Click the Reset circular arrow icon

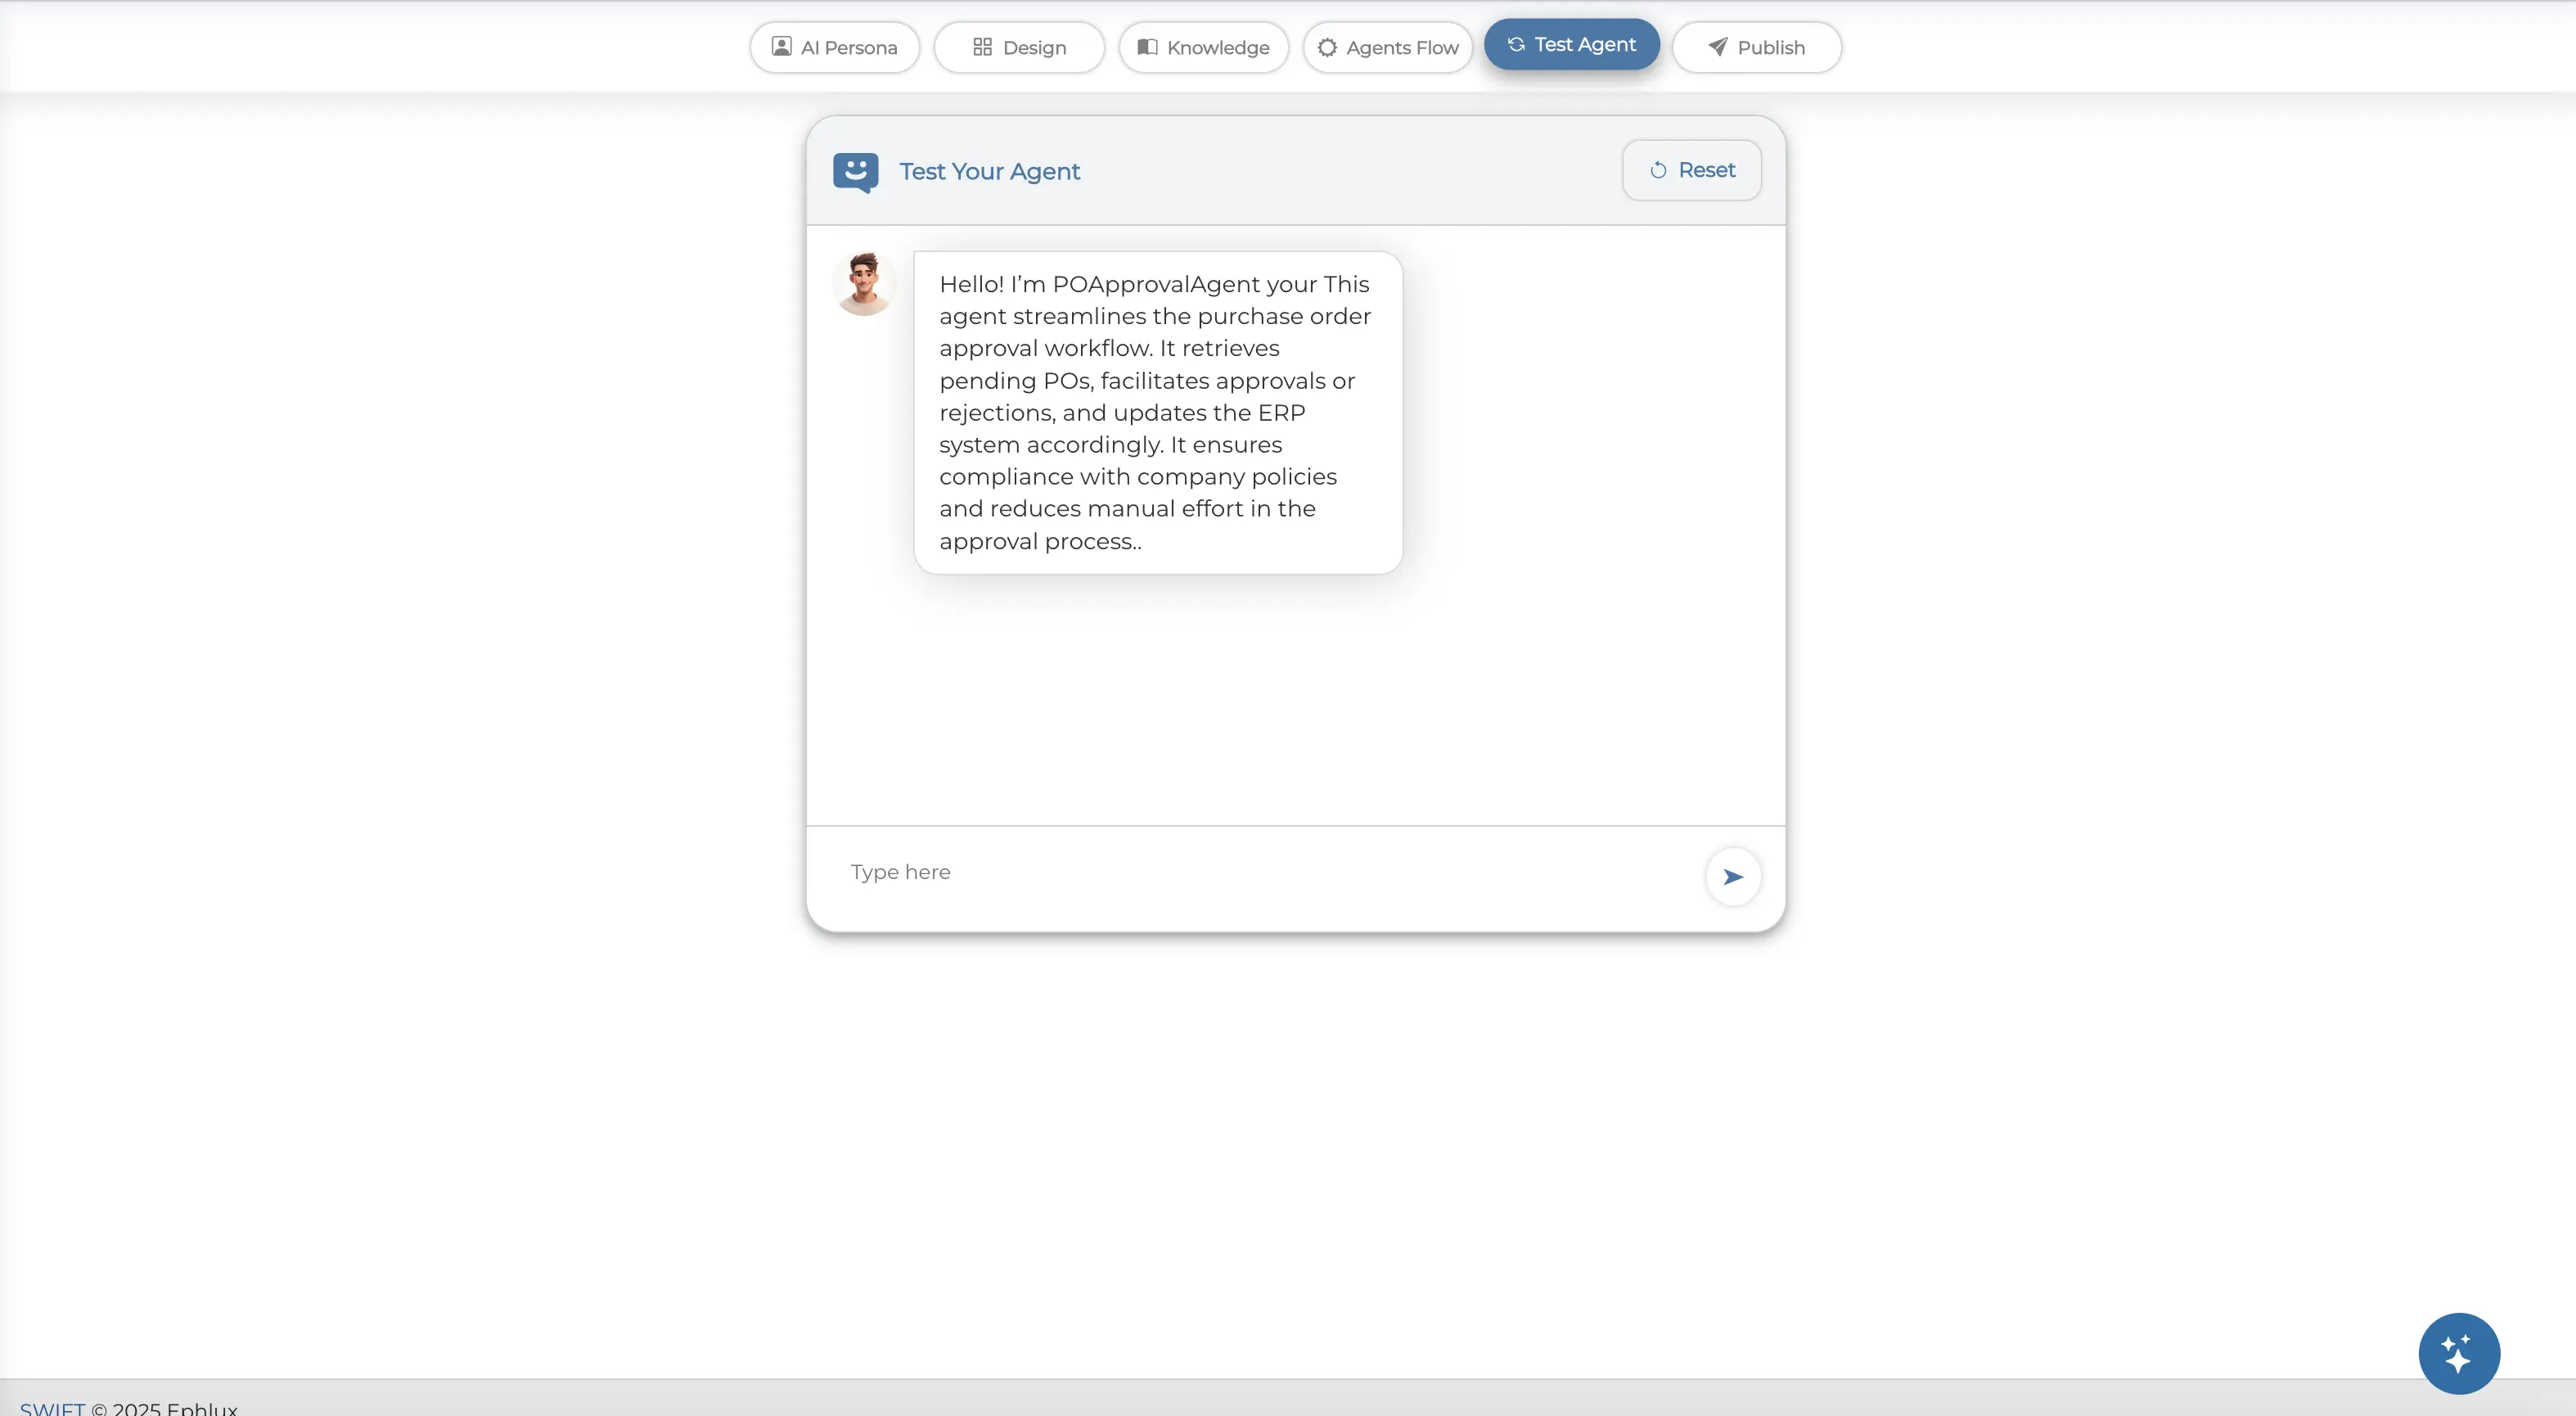pos(1658,170)
